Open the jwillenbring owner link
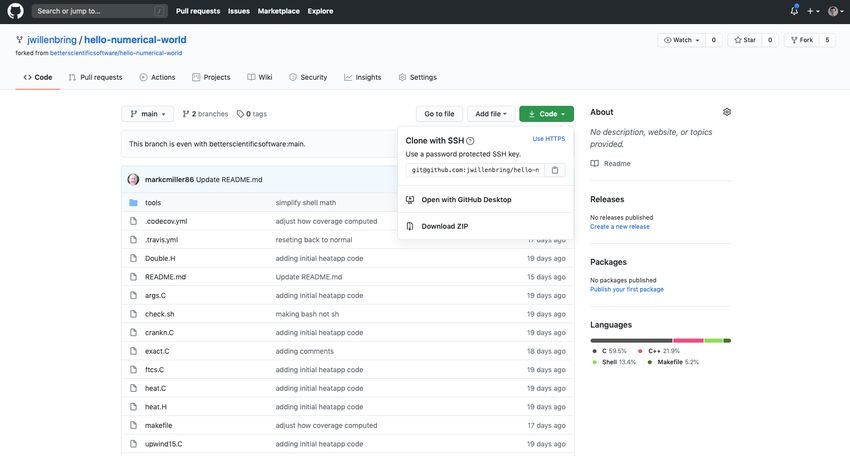850x456 pixels. [x=52, y=40]
